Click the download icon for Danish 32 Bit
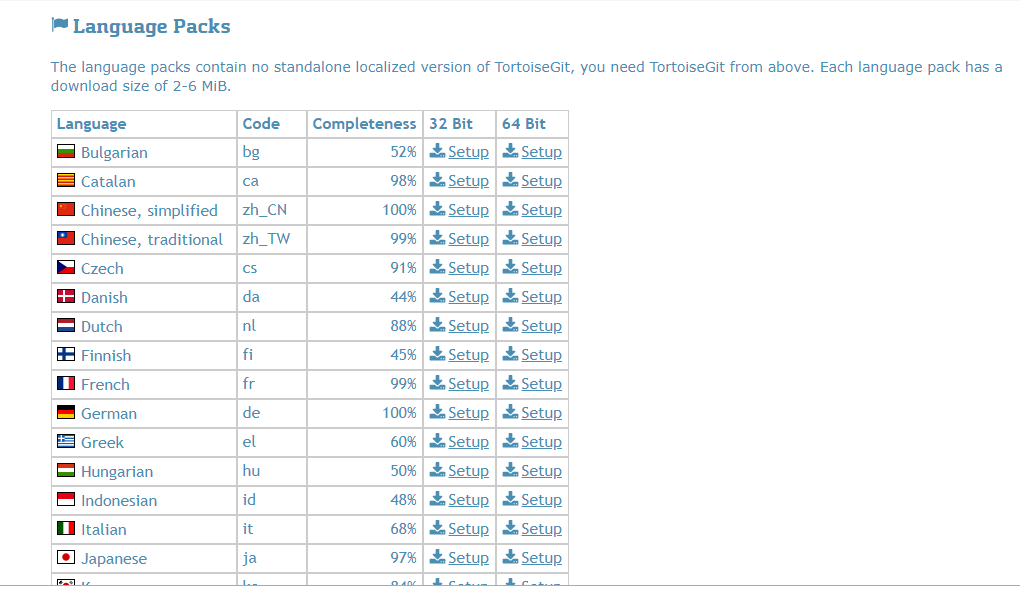 point(438,295)
